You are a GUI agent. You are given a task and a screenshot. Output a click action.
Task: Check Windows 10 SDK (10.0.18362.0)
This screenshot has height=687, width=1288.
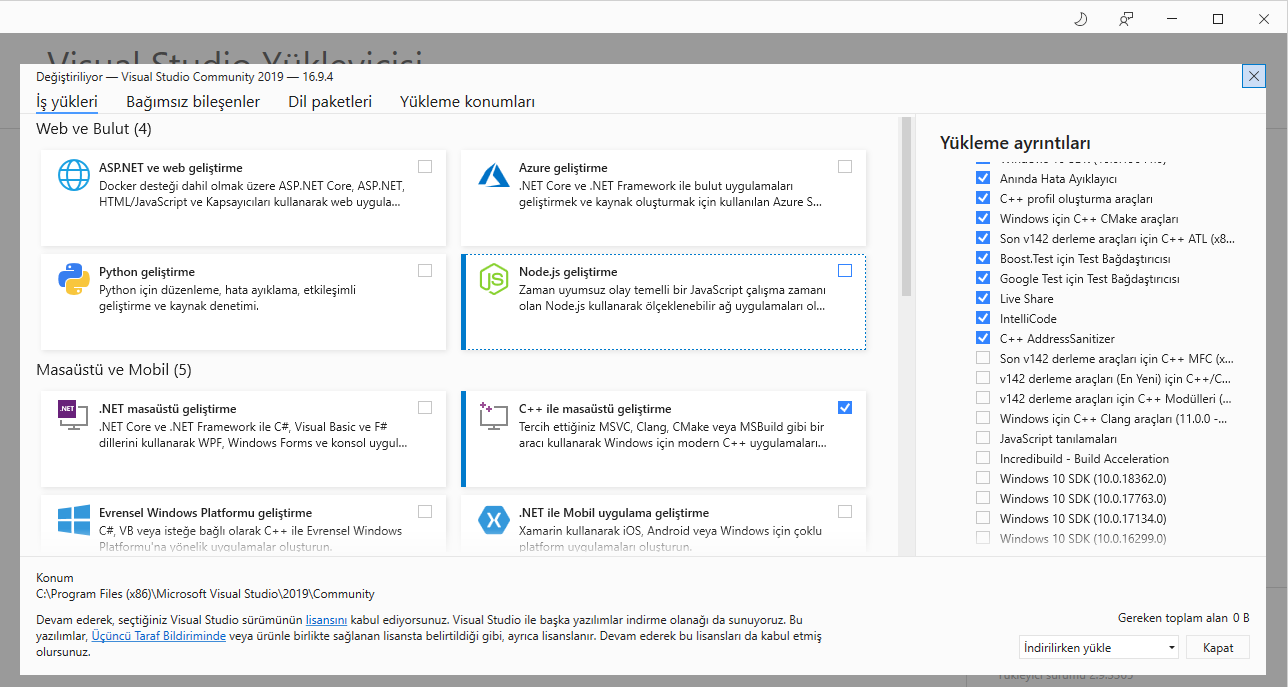pos(982,478)
